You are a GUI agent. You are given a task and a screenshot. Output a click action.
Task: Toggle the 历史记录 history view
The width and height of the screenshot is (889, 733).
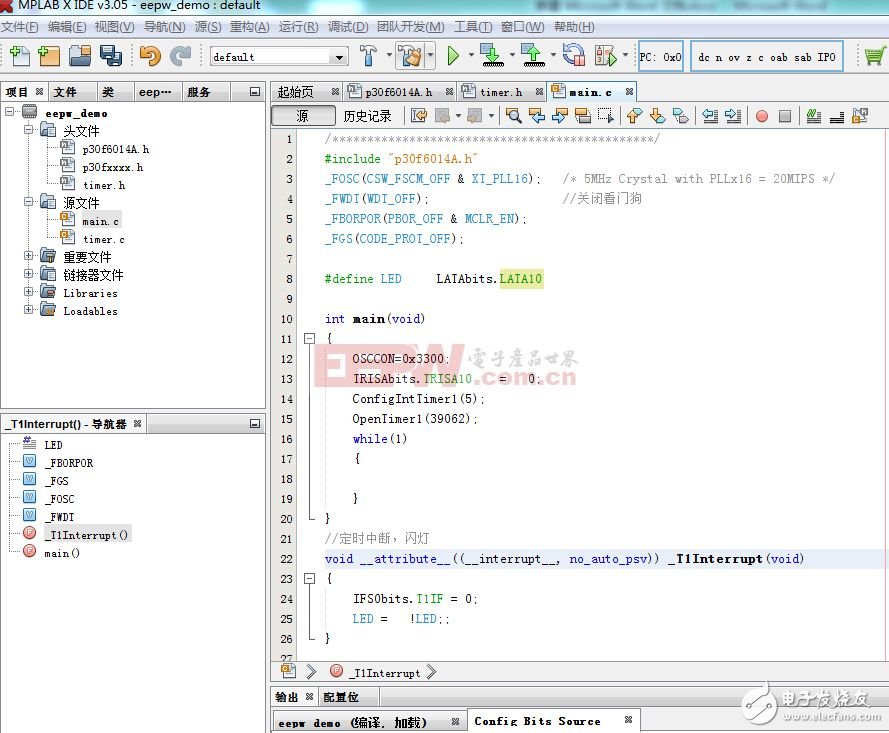[367, 116]
